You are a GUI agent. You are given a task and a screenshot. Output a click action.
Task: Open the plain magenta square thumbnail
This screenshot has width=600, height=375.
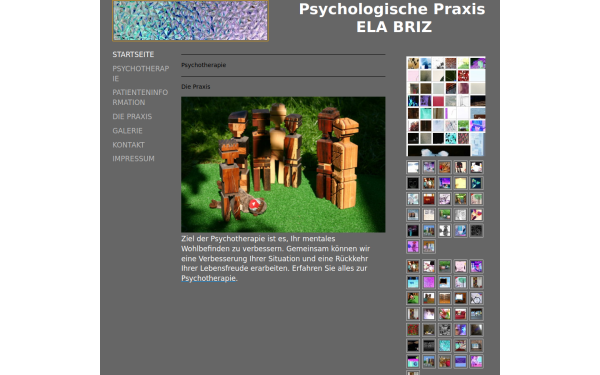coord(429,282)
